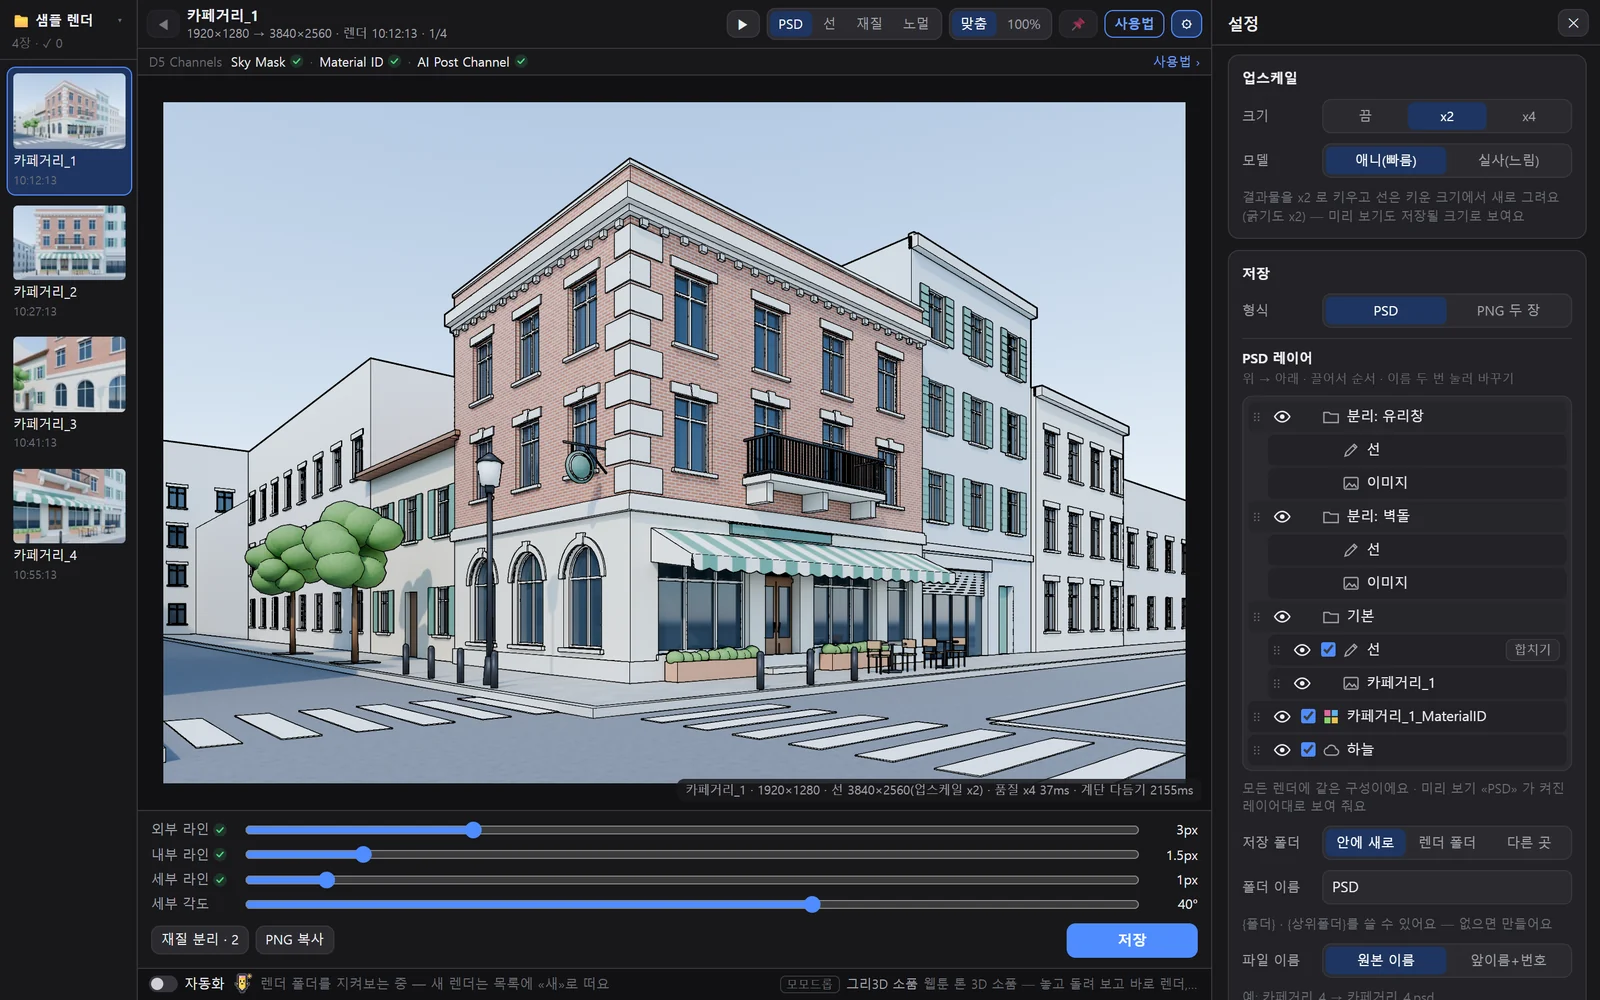Select the 실사(느림) upscale model
This screenshot has height=1000, width=1600.
(1508, 160)
